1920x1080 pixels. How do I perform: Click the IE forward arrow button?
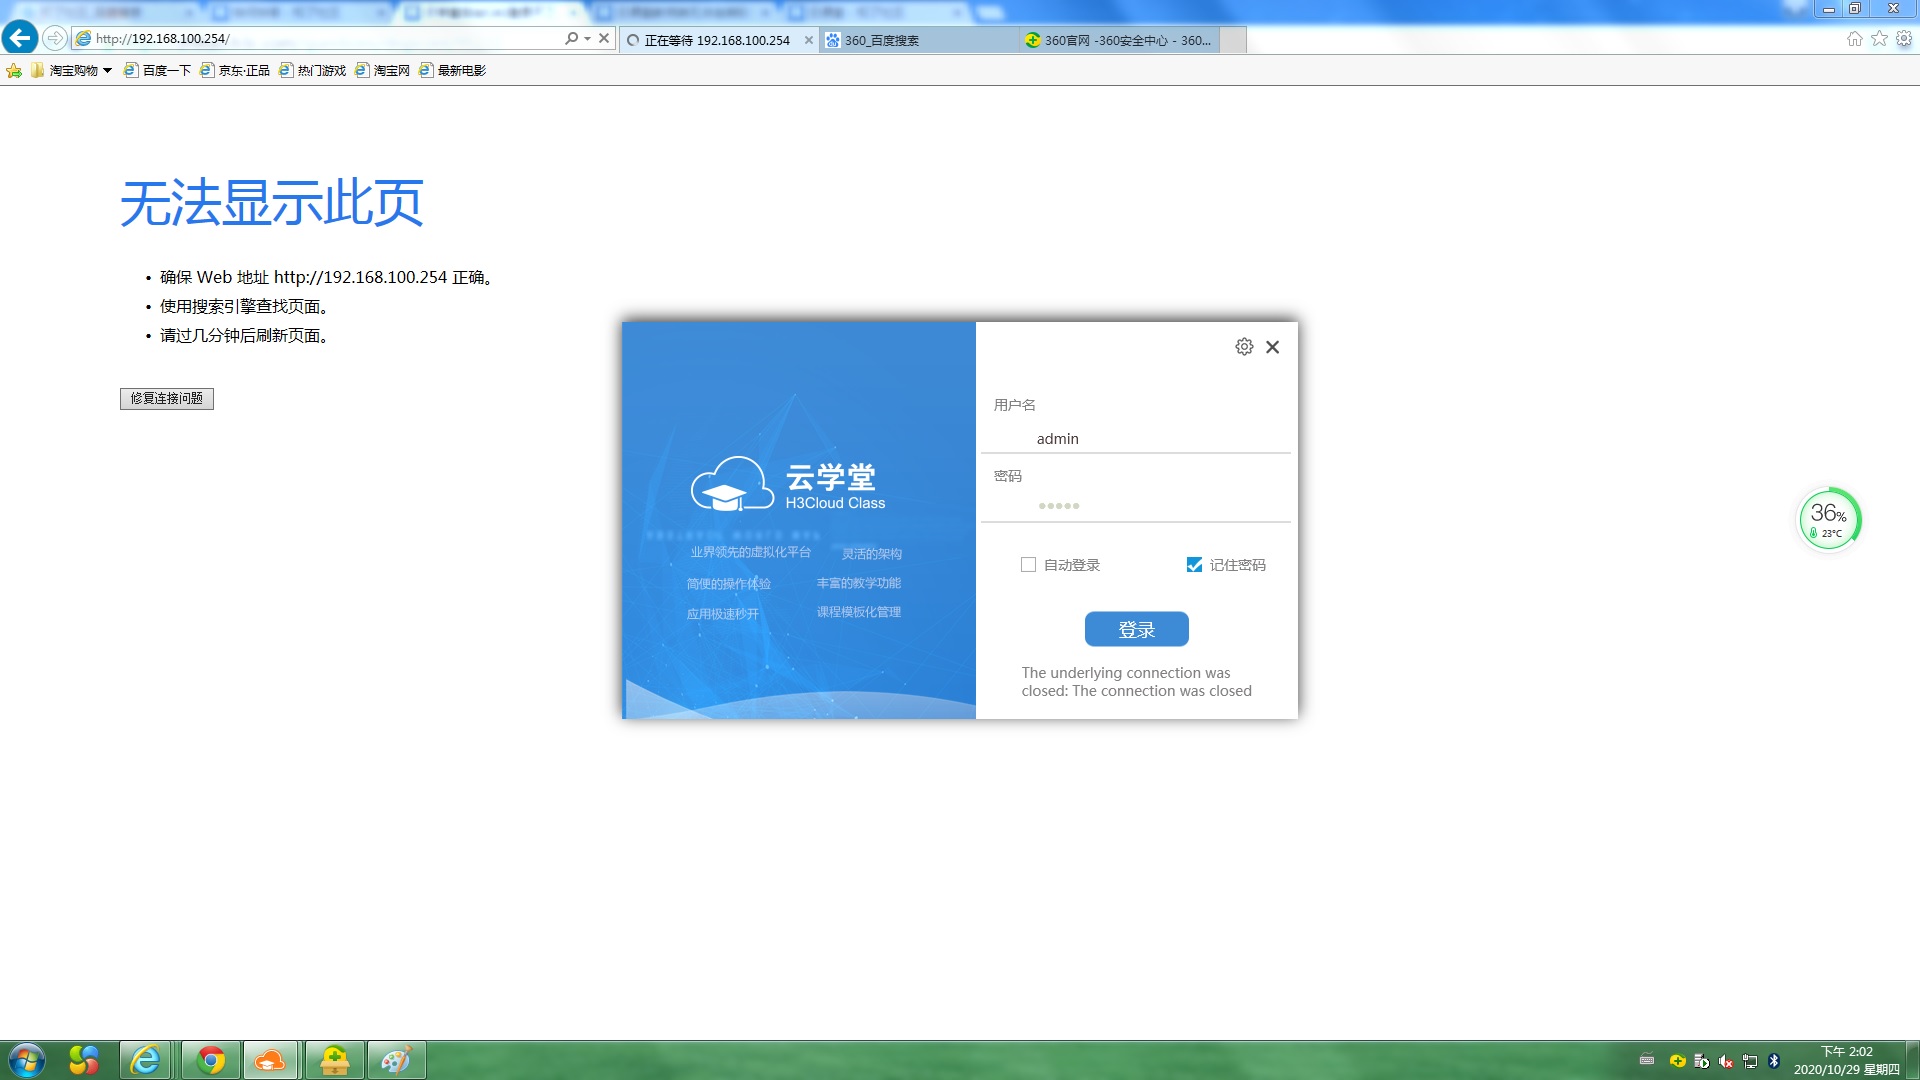(x=55, y=38)
